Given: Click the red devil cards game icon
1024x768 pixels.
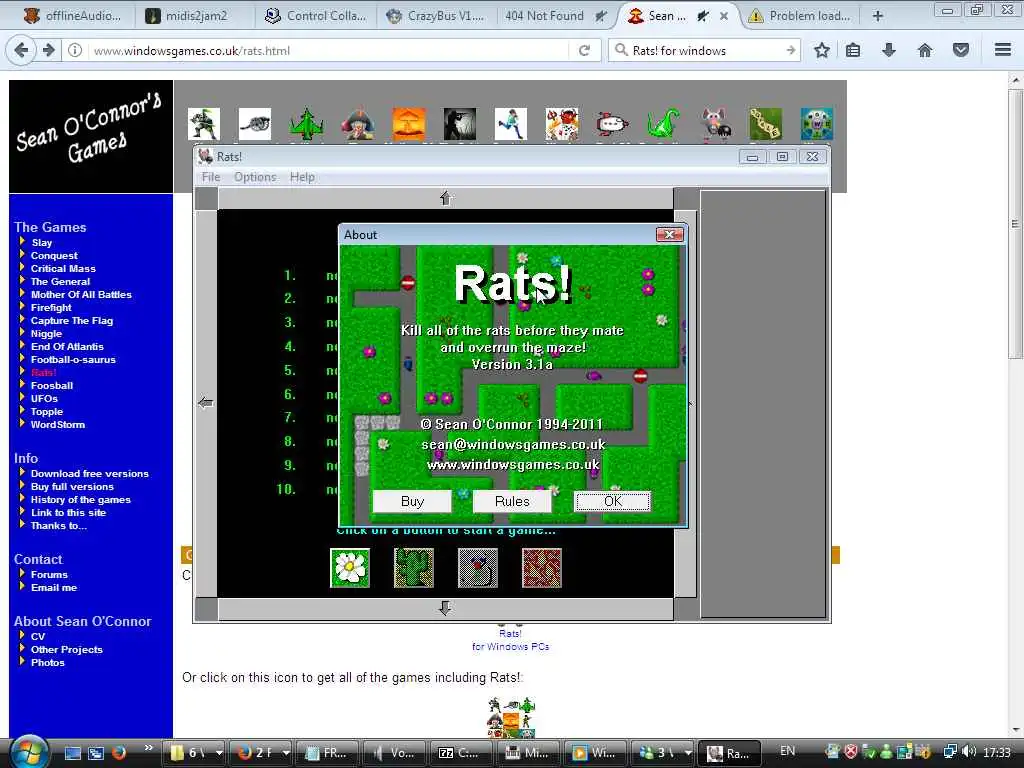Looking at the screenshot, I should click(x=562, y=124).
